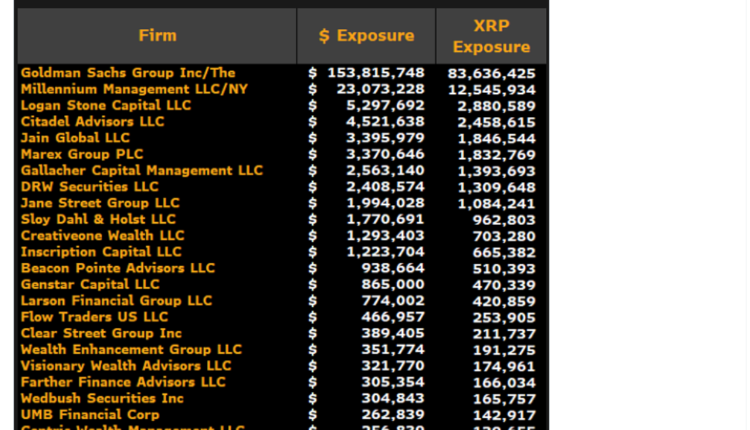Click the Jain Global LLC entry
Image resolution: width=750 pixels, height=430 pixels.
(75, 138)
